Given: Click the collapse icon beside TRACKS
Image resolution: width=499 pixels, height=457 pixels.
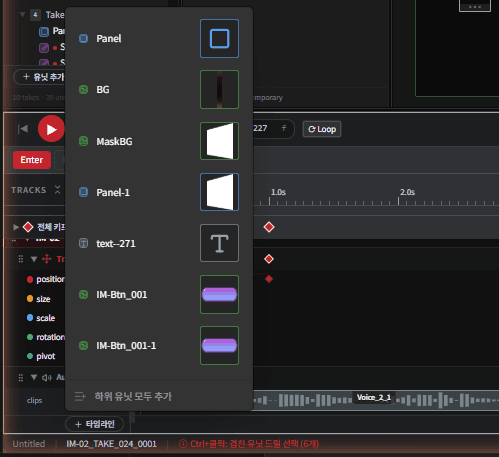Looking at the screenshot, I should tap(57, 190).
